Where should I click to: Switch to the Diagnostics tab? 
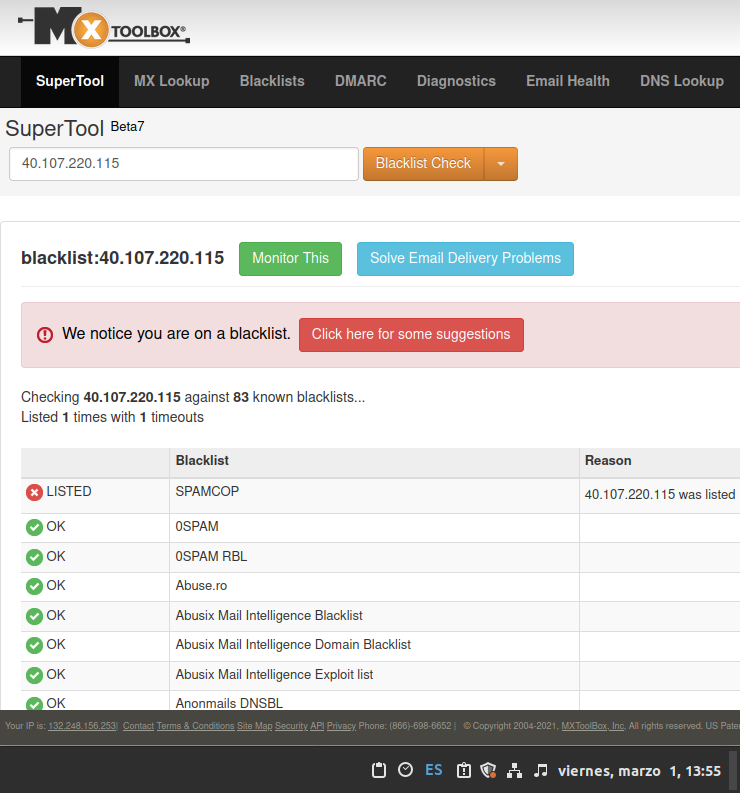pos(456,81)
